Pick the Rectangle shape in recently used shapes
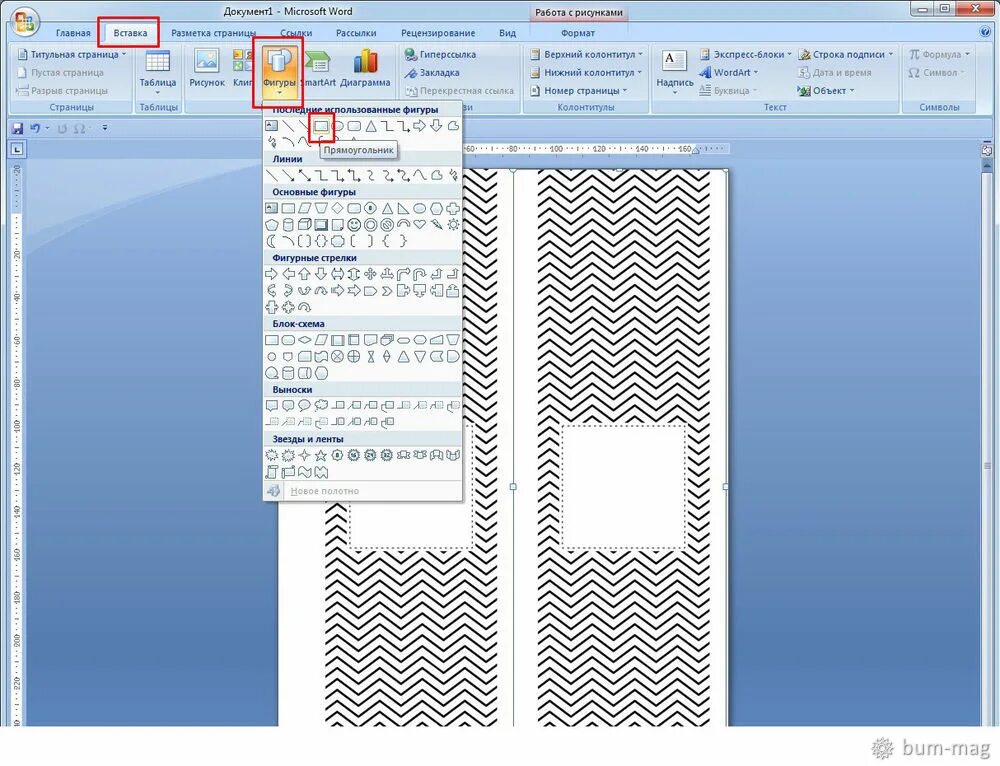This screenshot has width=1000, height=766. click(321, 126)
